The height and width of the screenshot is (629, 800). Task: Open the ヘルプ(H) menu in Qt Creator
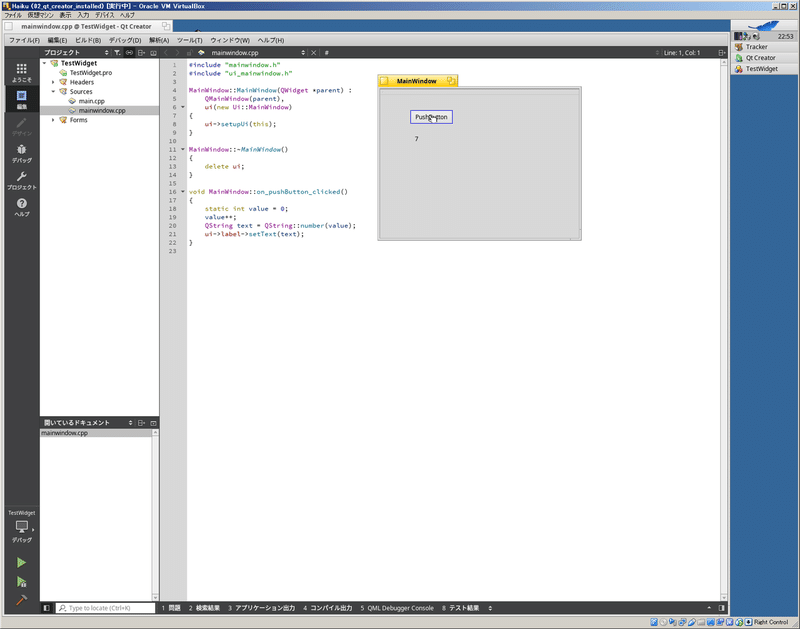coord(270,40)
